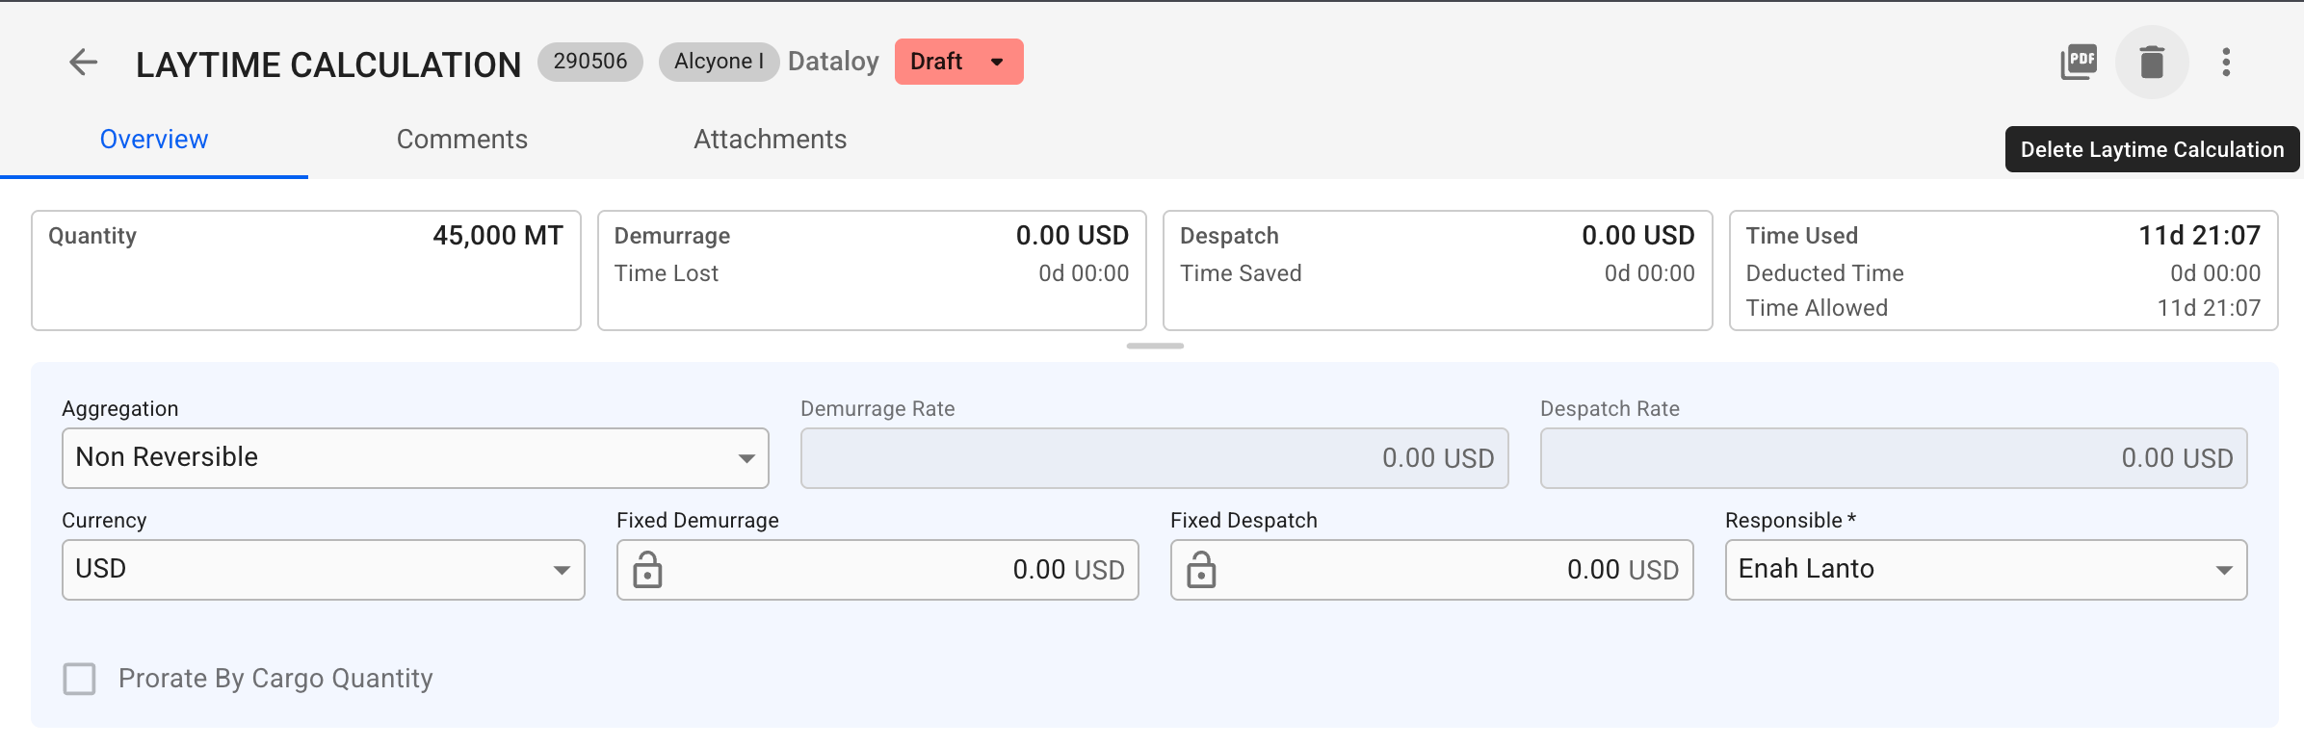Click the back arrow icon
The height and width of the screenshot is (747, 2304).
point(83,63)
